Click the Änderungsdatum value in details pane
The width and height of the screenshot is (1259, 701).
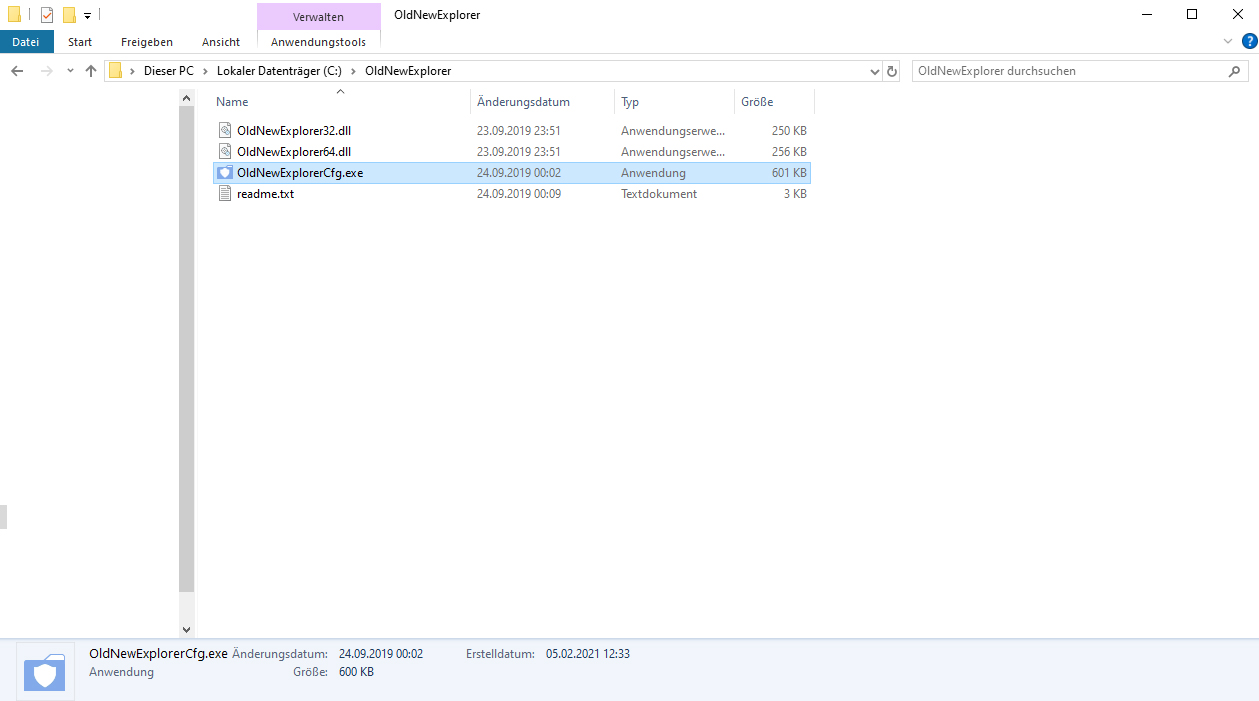point(381,653)
